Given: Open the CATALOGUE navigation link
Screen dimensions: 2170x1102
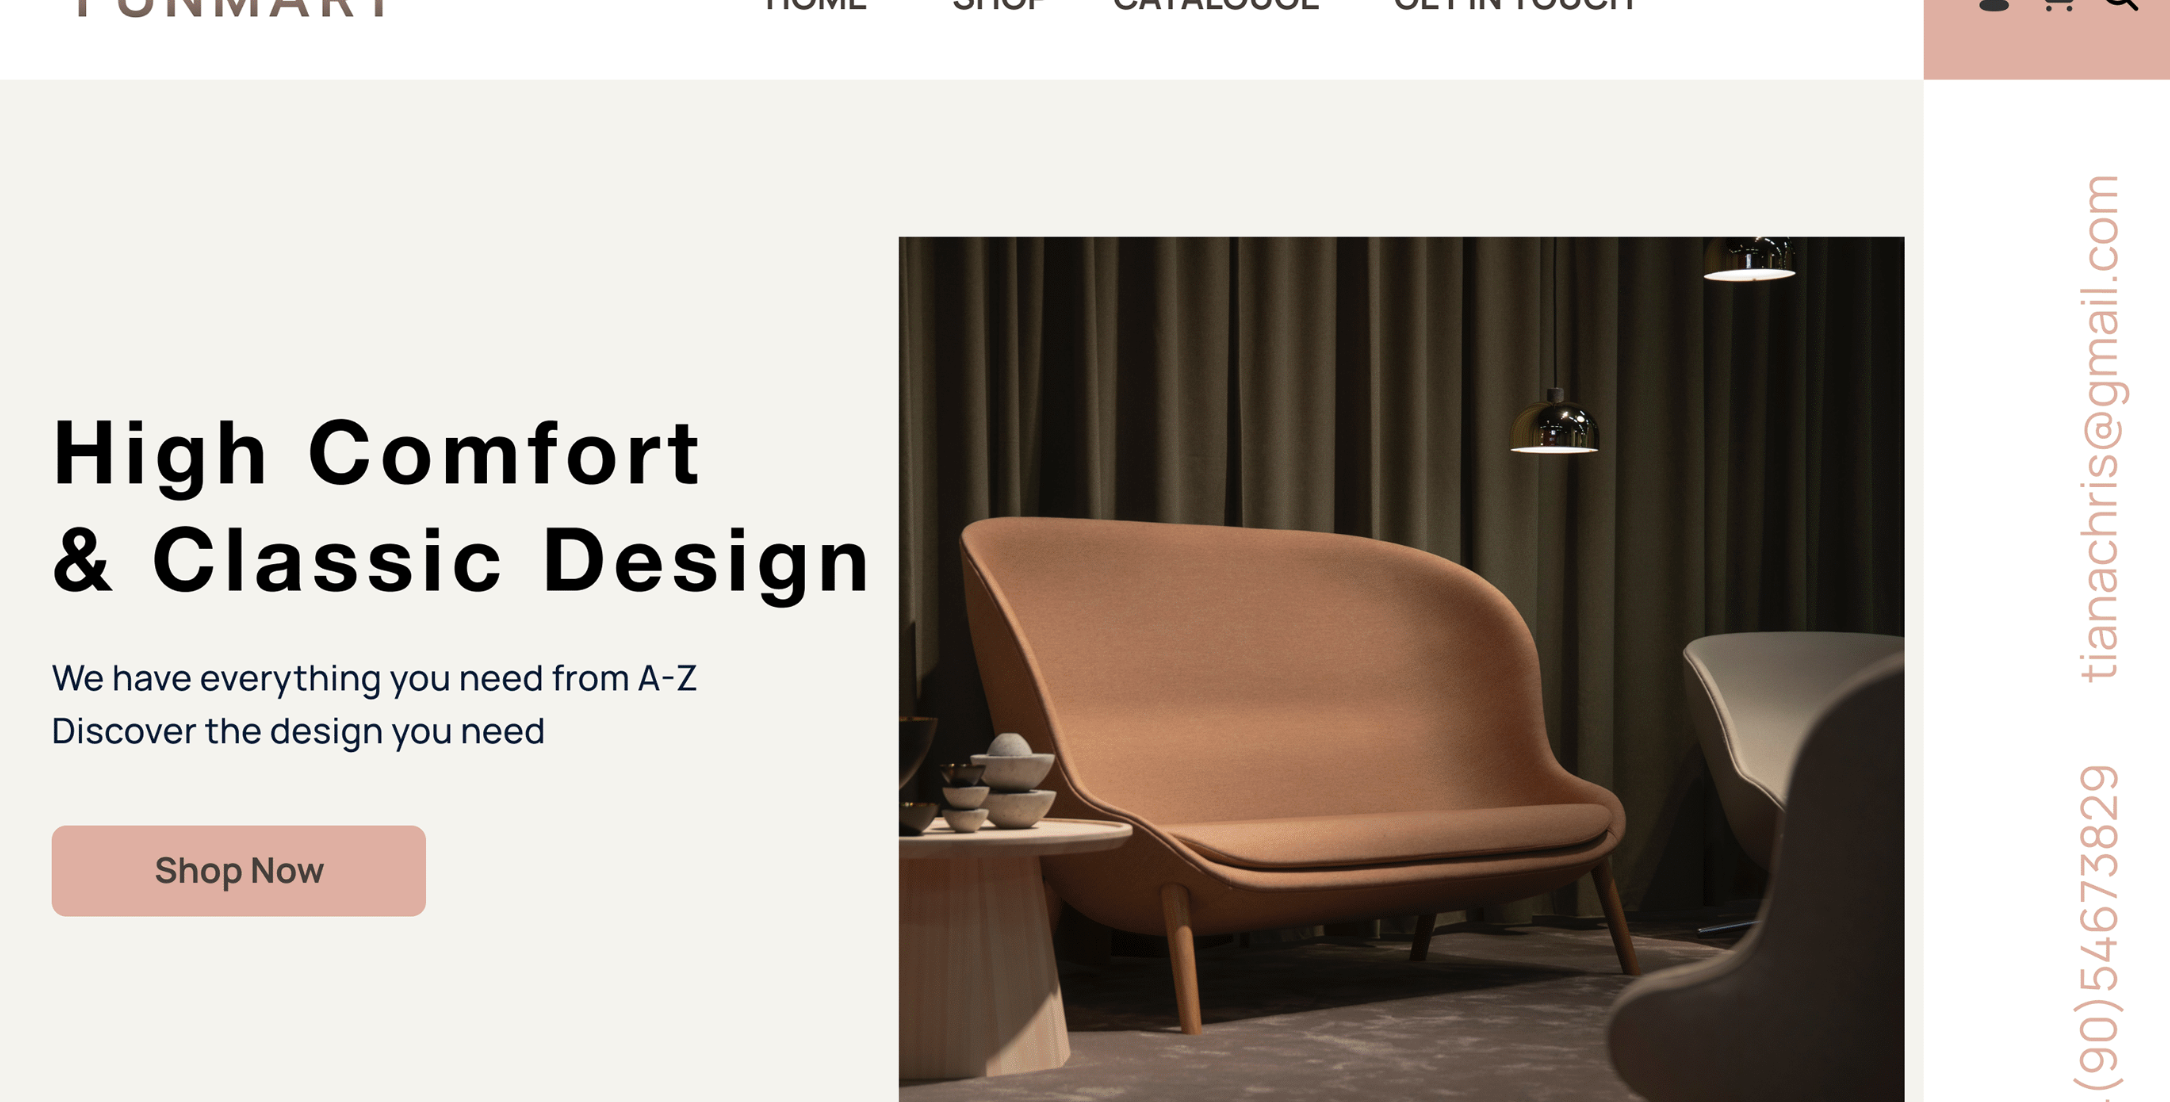Looking at the screenshot, I should point(1216,6).
